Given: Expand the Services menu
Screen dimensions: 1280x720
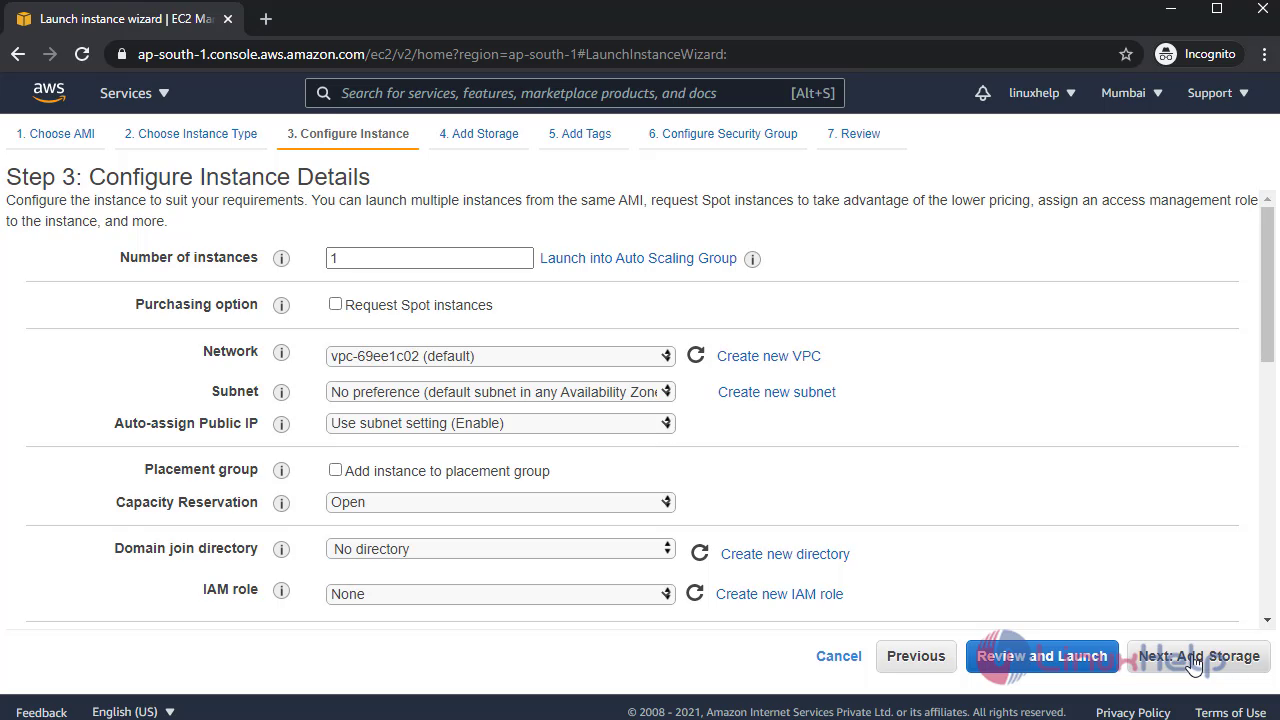Looking at the screenshot, I should 134,93.
